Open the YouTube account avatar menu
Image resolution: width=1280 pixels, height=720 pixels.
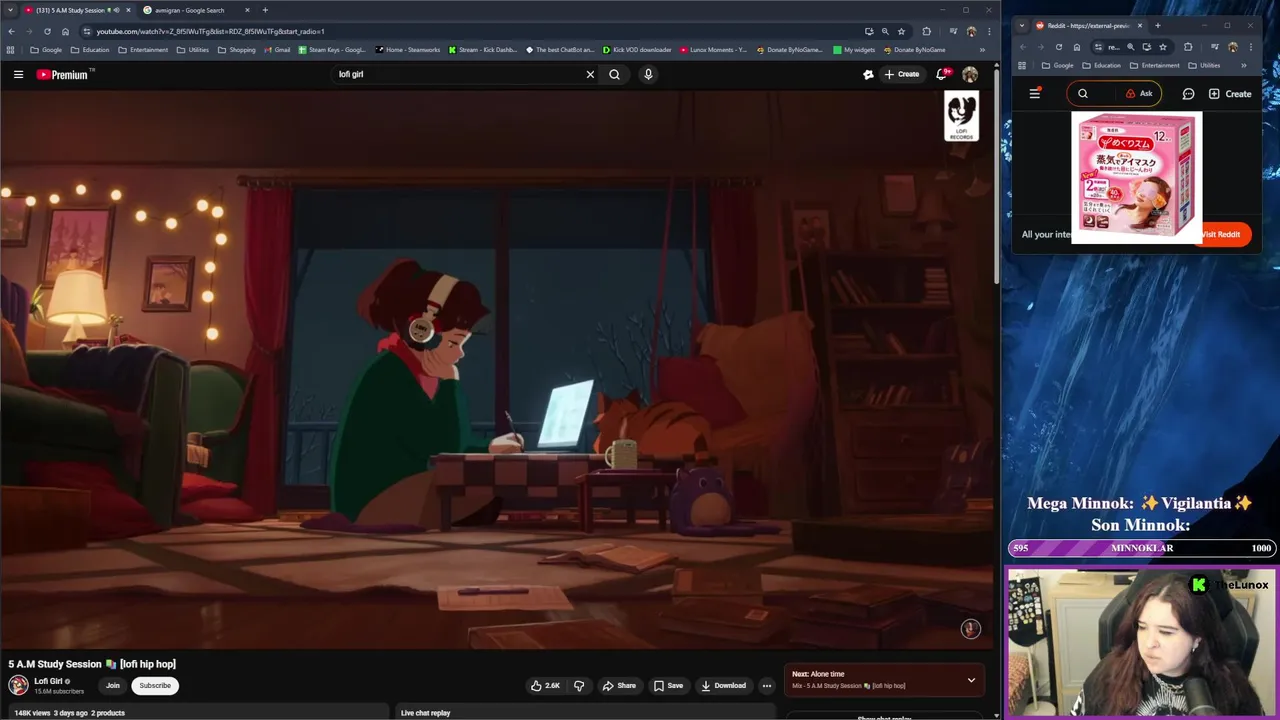pos(970,74)
